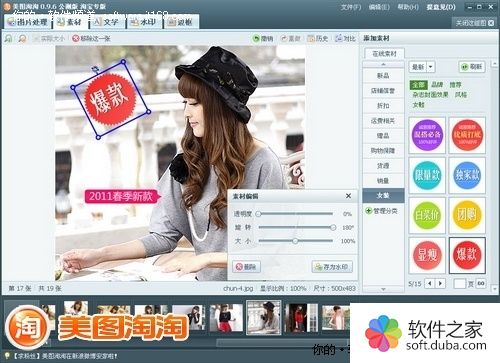500x363 pixels.
Task: Switch to the 素材 tab
Action: 70,22
